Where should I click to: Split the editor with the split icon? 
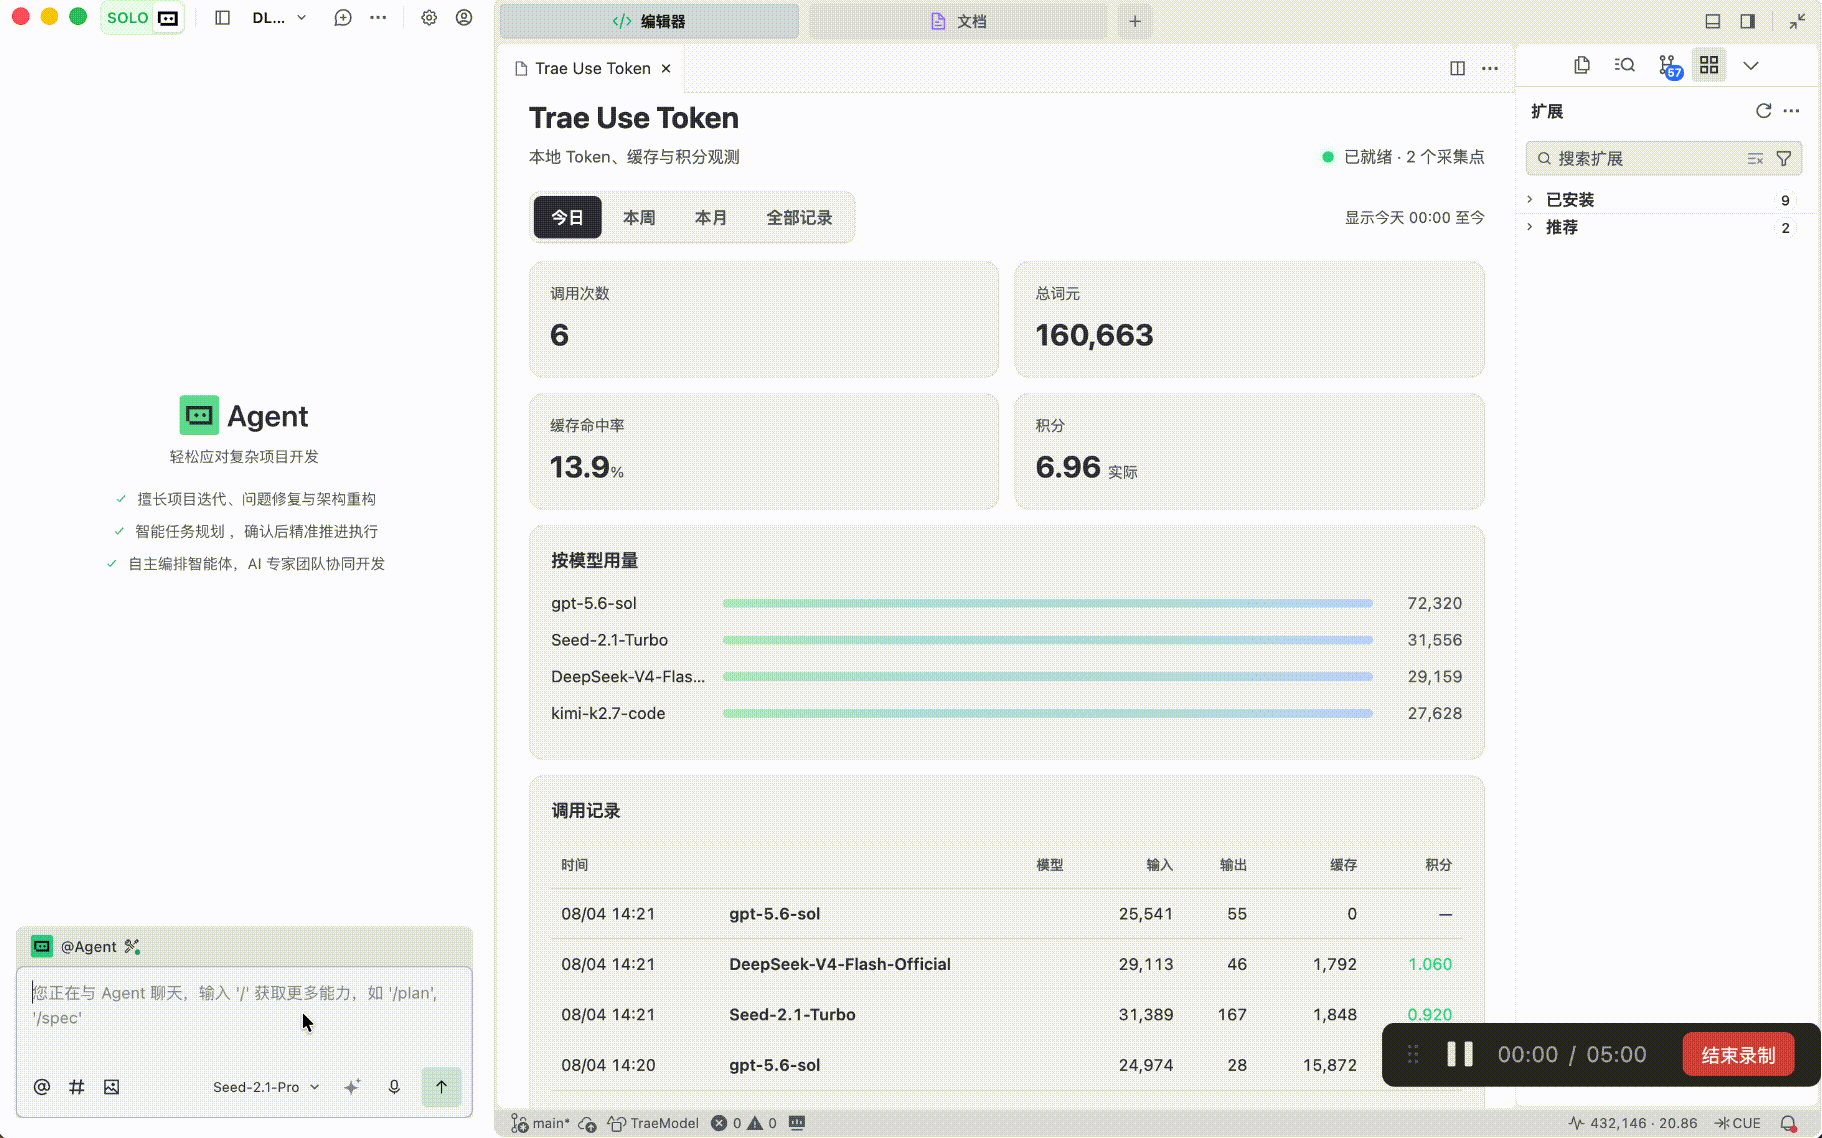1457,68
